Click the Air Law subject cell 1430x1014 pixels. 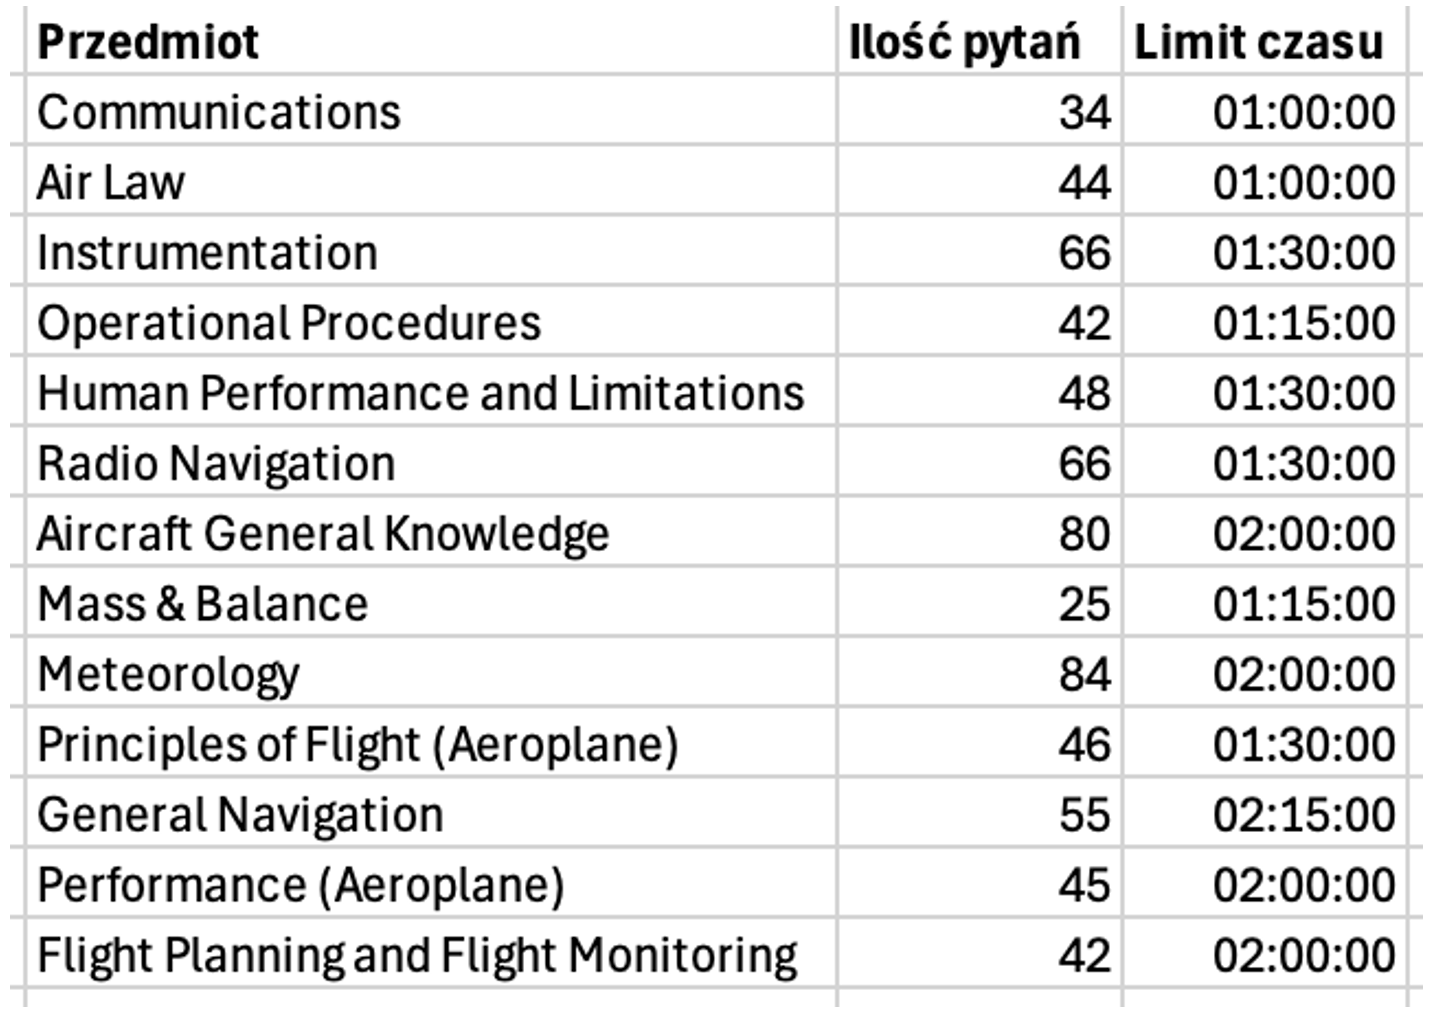(x=431, y=180)
